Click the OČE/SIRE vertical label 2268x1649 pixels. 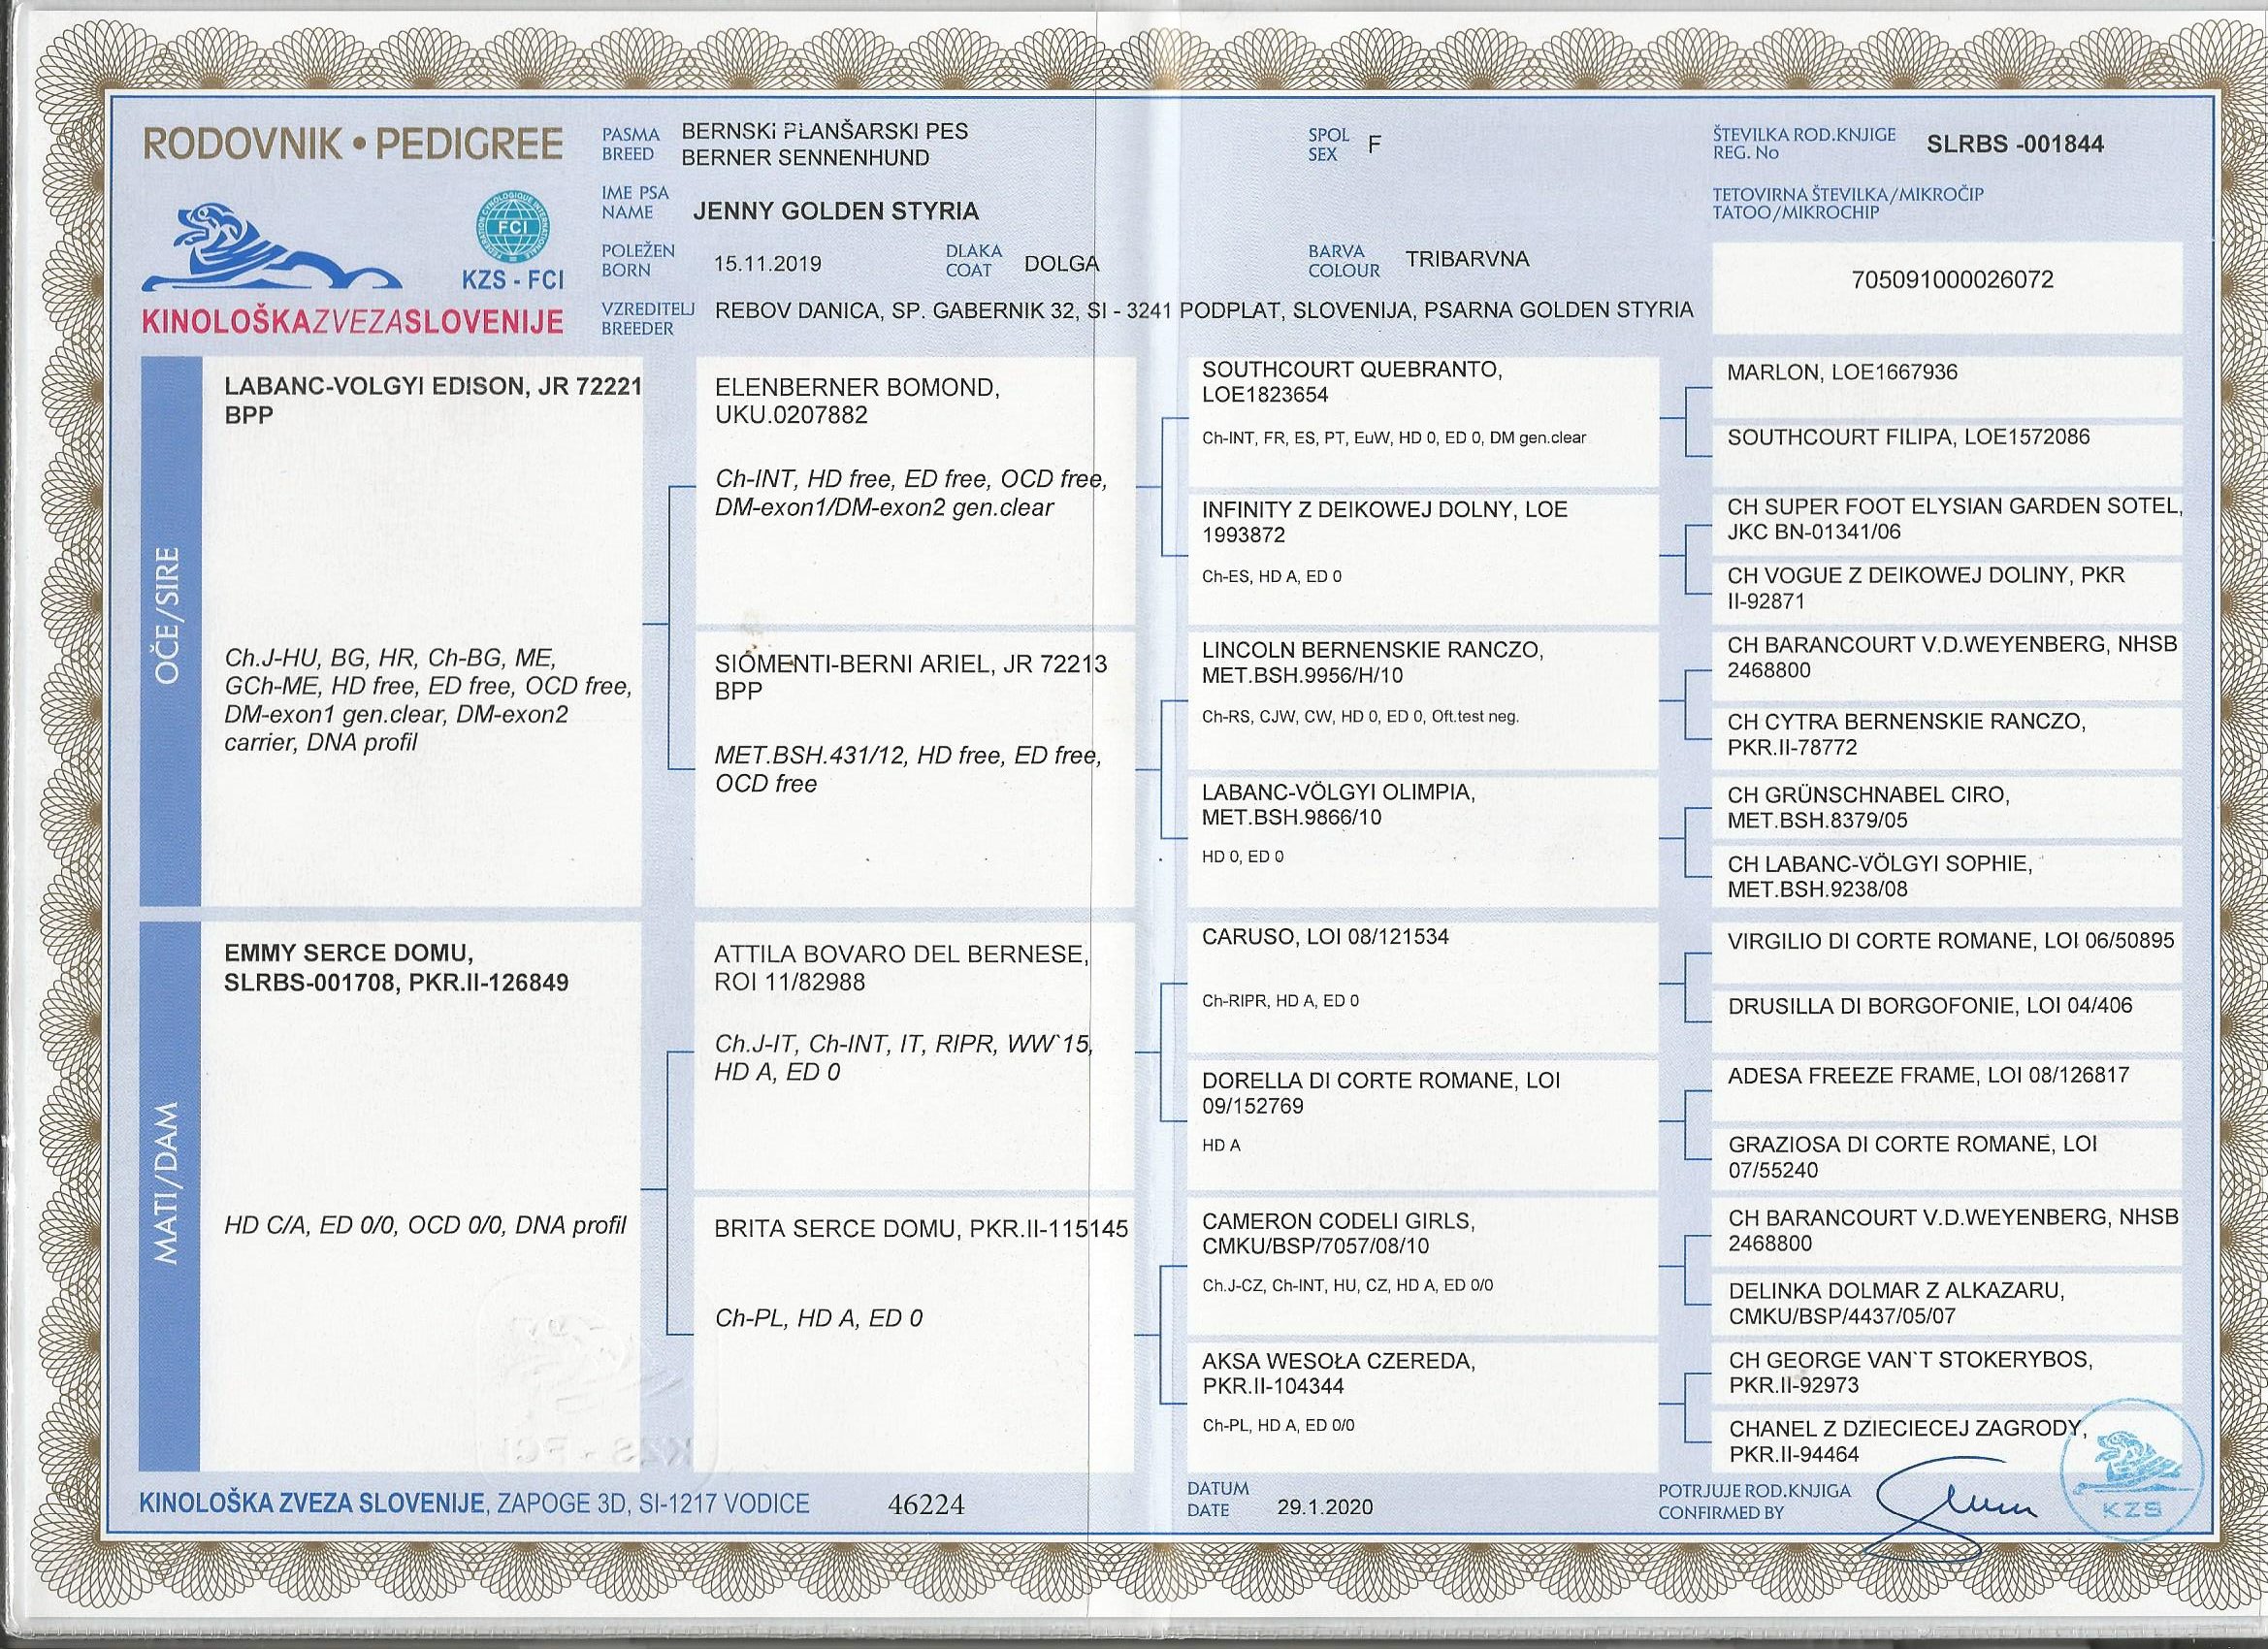167,614
